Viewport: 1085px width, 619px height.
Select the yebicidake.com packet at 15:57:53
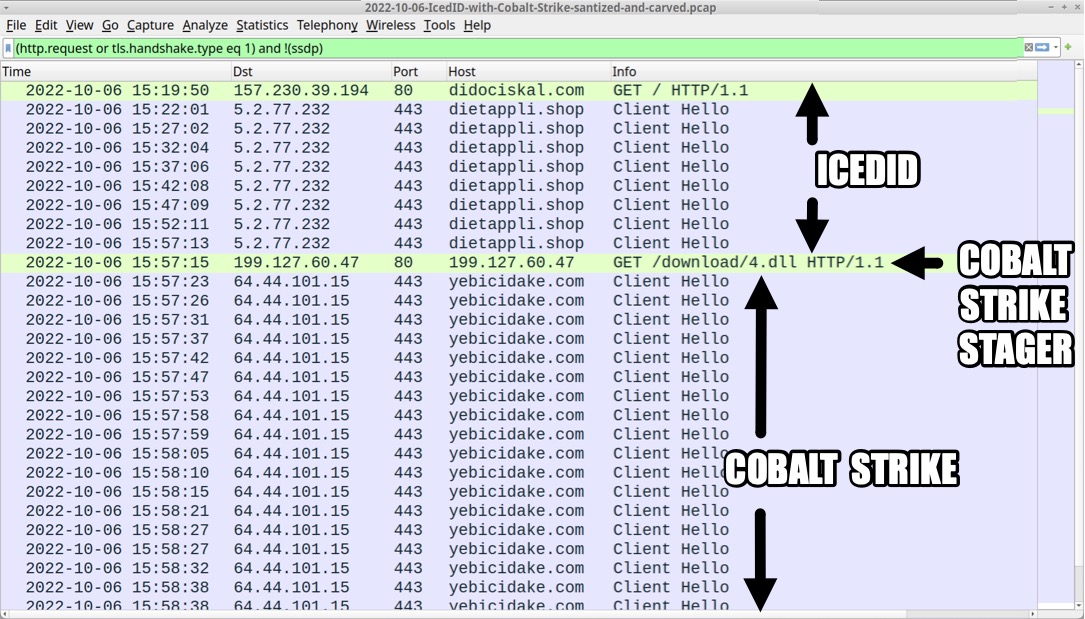click(518, 396)
